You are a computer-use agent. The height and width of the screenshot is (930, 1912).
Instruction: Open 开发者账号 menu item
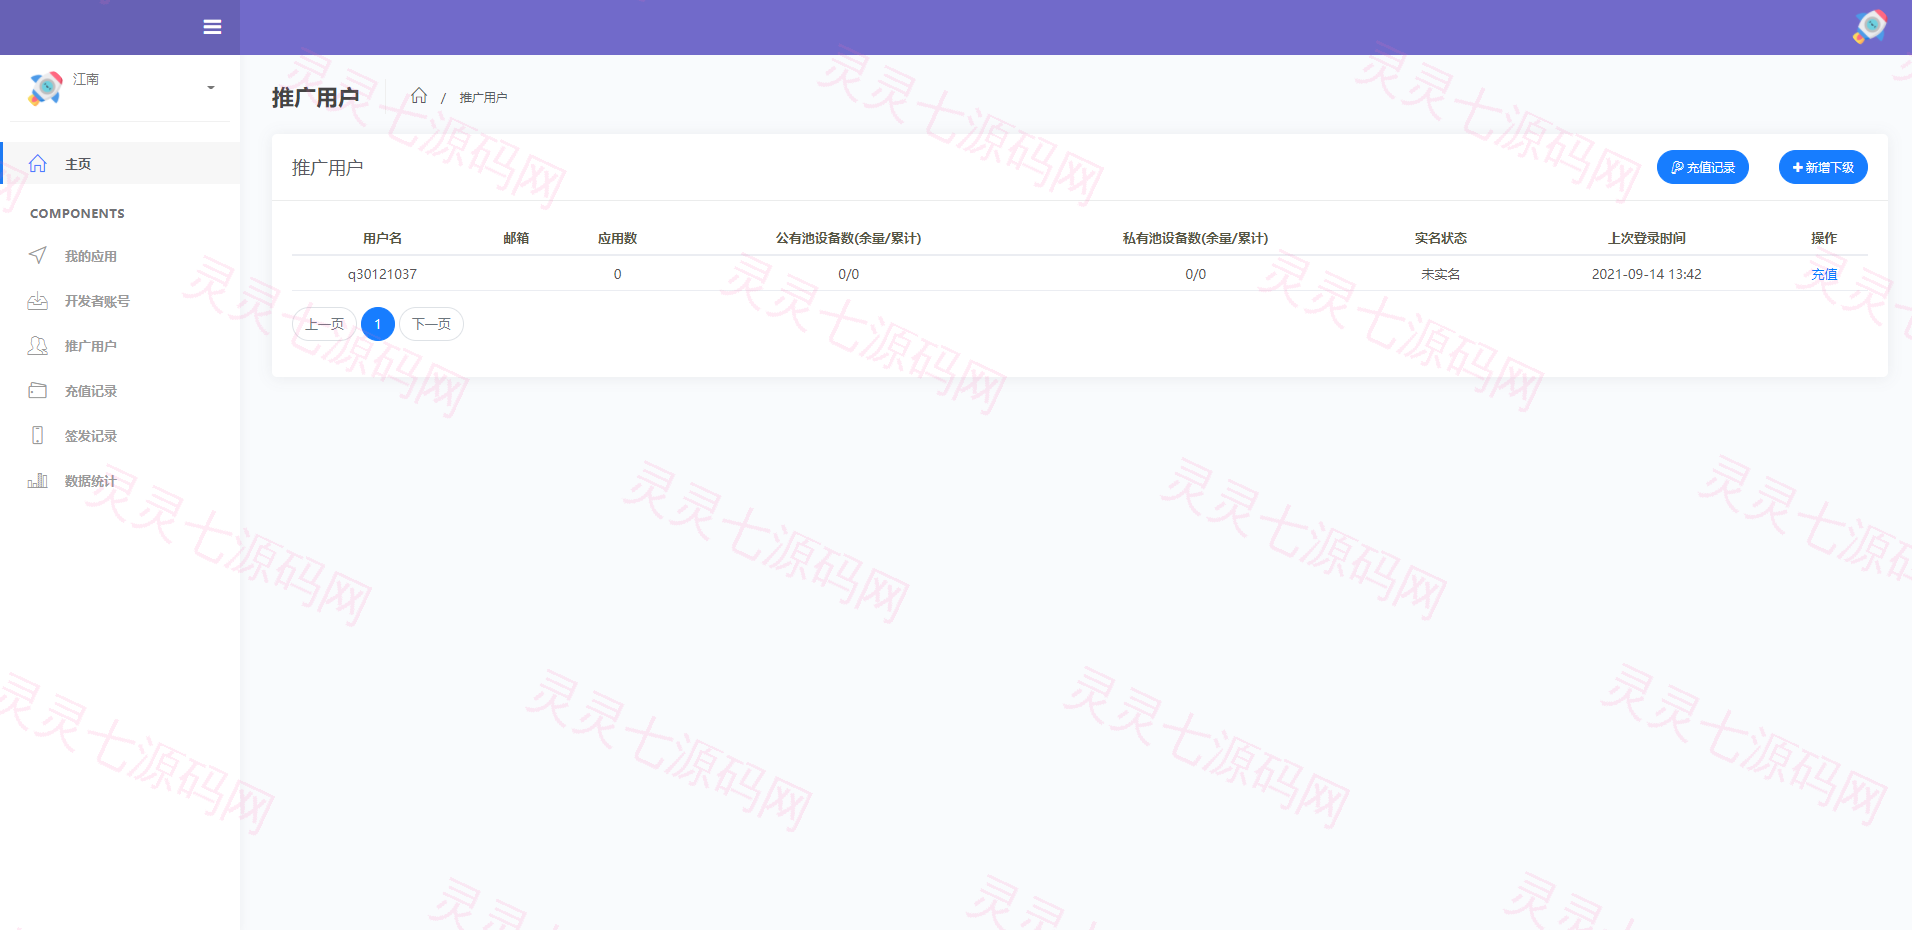[120, 301]
